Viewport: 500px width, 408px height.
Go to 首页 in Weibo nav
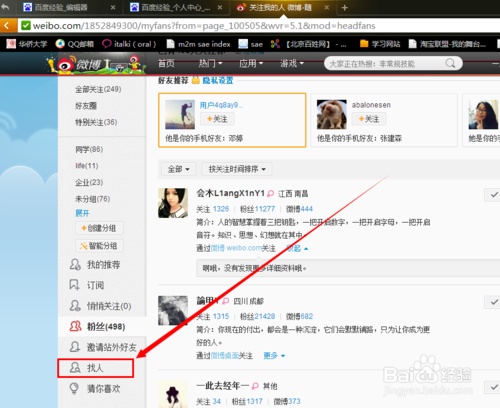[166, 63]
